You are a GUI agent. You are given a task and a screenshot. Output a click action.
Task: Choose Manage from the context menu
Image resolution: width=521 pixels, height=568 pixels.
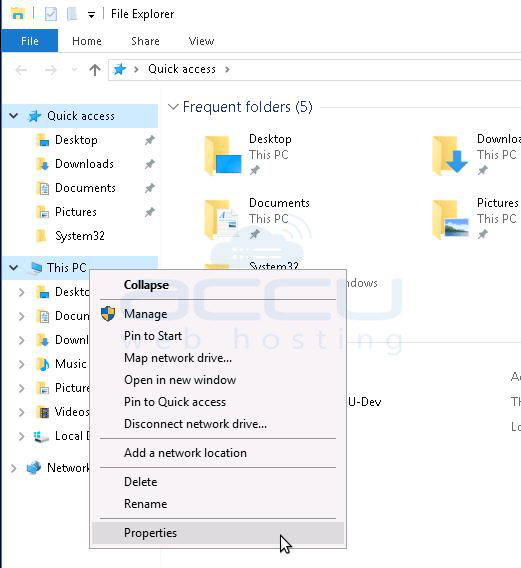[x=218, y=314]
